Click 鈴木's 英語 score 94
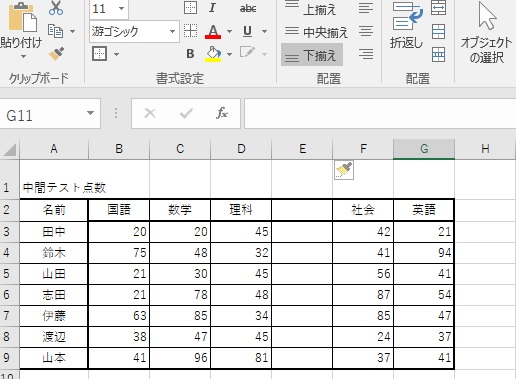This screenshot has width=516, height=379. [x=424, y=253]
